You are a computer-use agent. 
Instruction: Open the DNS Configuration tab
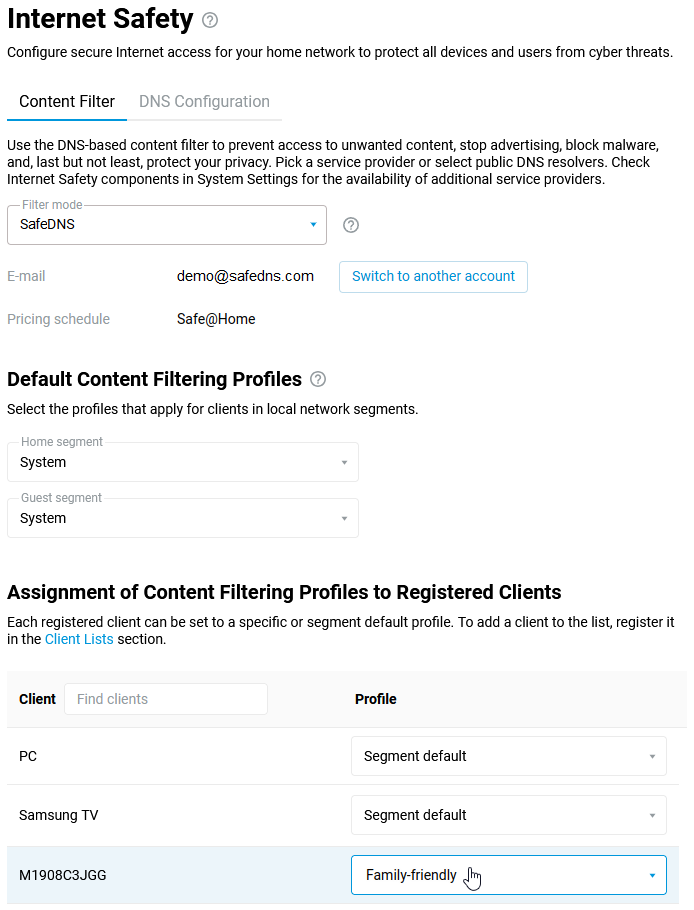point(204,102)
